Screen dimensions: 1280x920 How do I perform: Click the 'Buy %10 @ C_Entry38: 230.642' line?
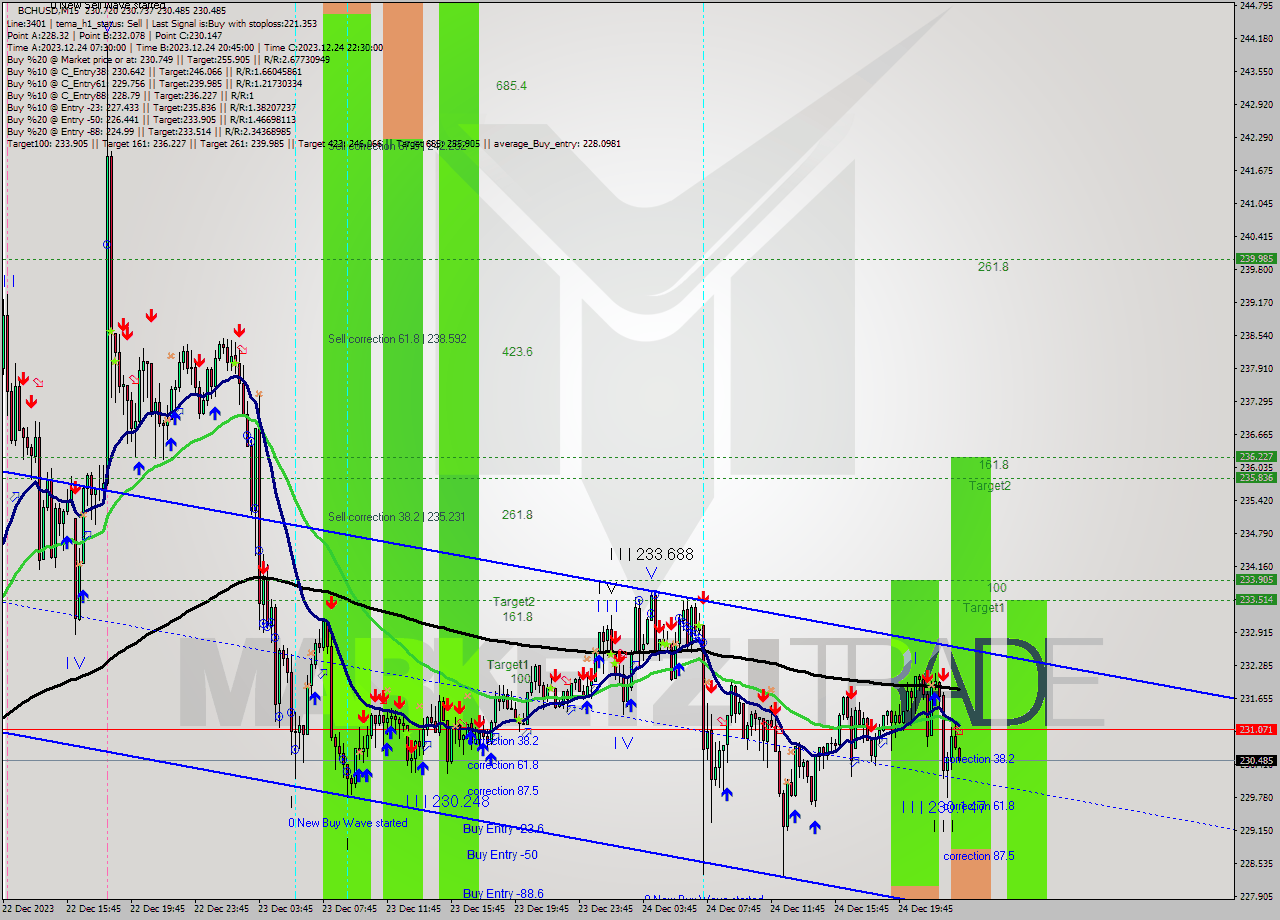click(x=153, y=71)
